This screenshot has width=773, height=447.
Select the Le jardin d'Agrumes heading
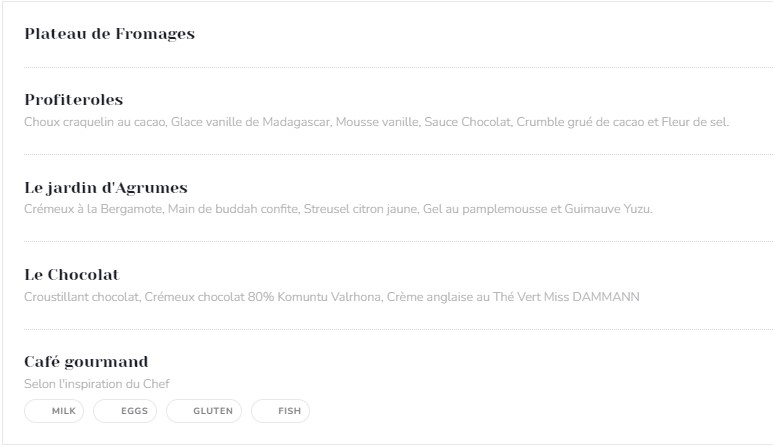coord(106,187)
